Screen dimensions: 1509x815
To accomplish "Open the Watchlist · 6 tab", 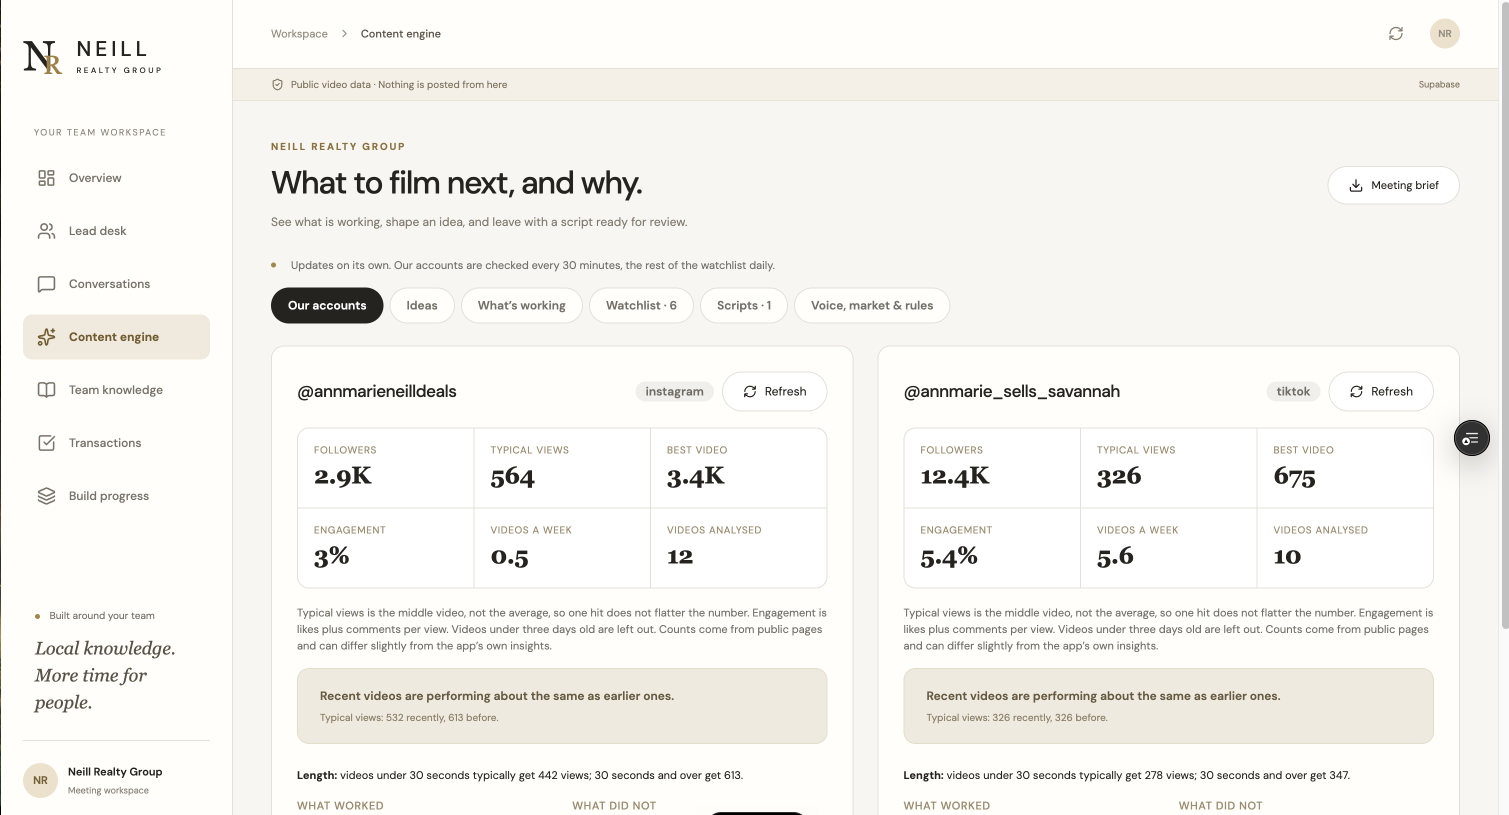I will coord(641,306).
